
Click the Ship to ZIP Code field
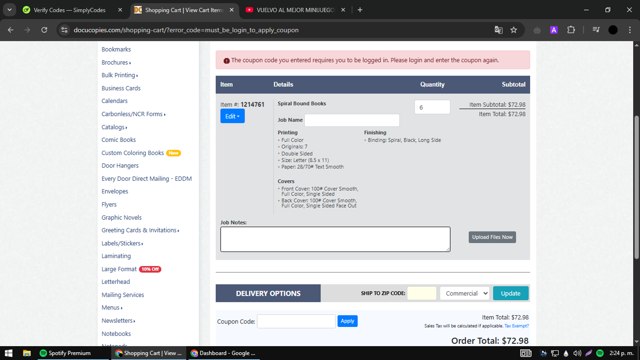click(x=422, y=293)
